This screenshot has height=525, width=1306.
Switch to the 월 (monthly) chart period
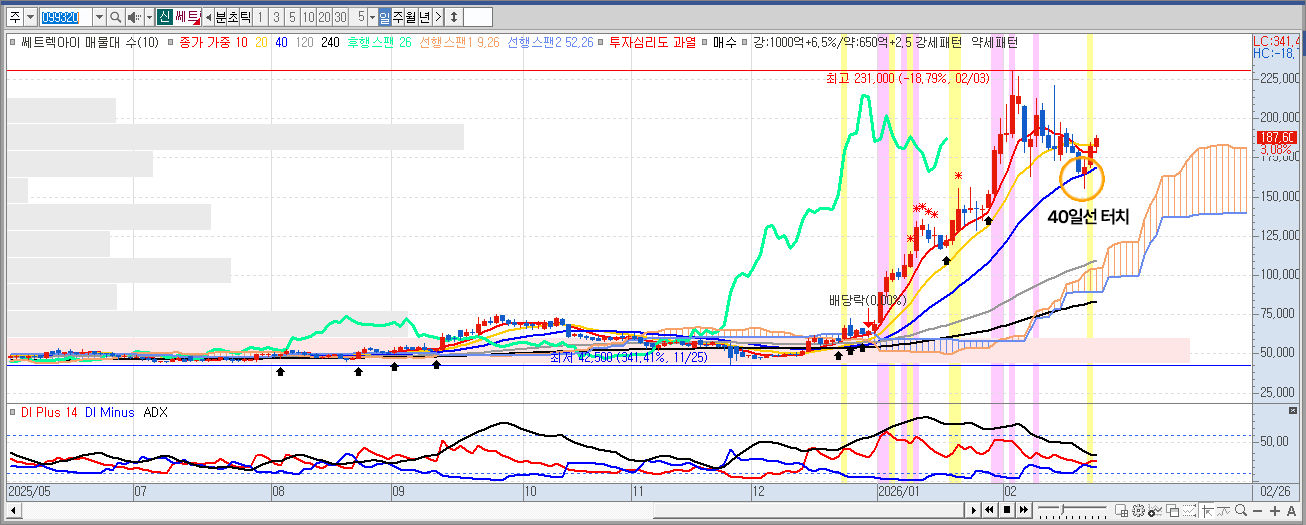411,17
